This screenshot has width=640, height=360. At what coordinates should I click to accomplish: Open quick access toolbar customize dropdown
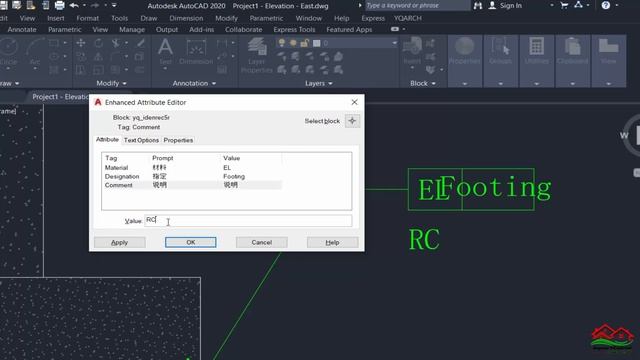pyautogui.click(x=114, y=5)
